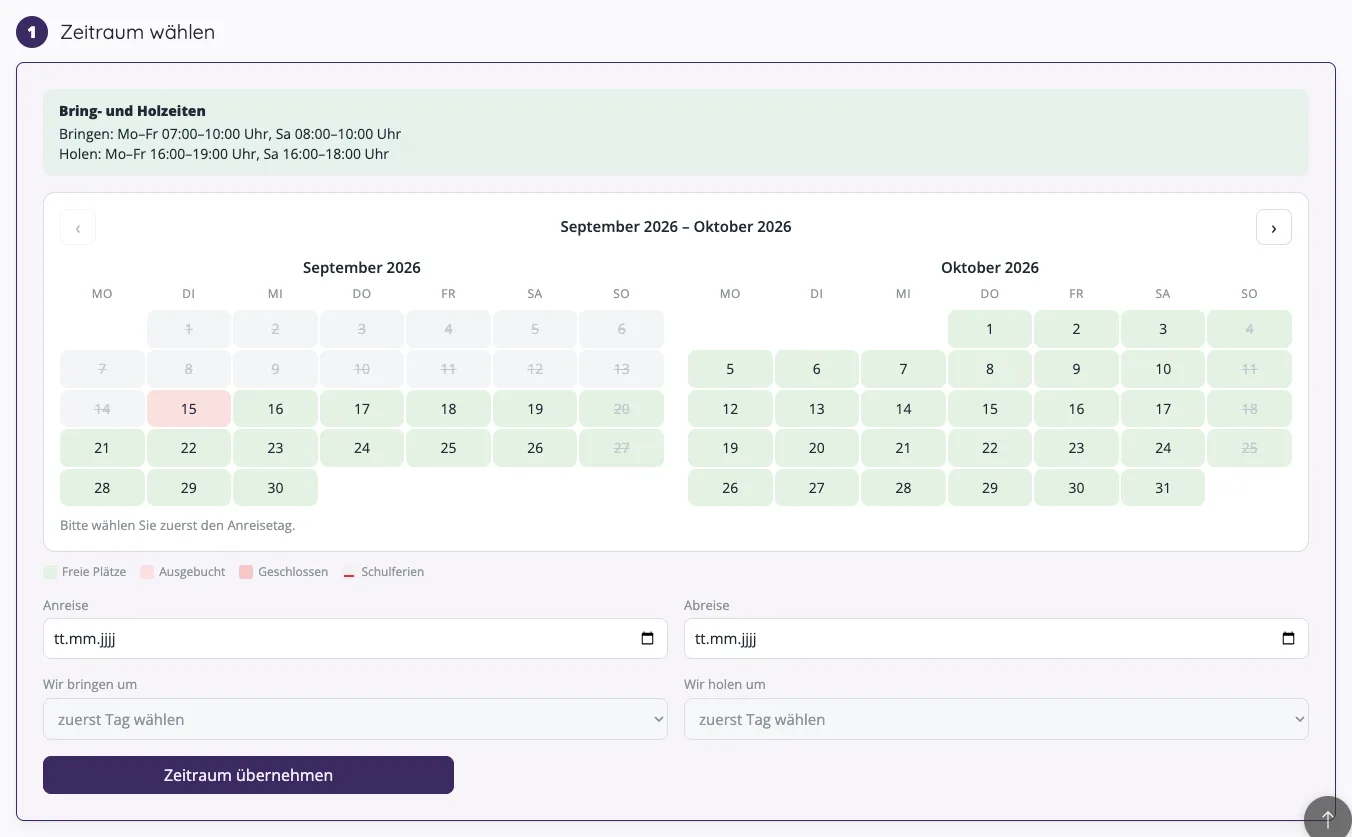1352x837 pixels.
Task: Click the "Schulferien" legend label
Action: pos(393,572)
